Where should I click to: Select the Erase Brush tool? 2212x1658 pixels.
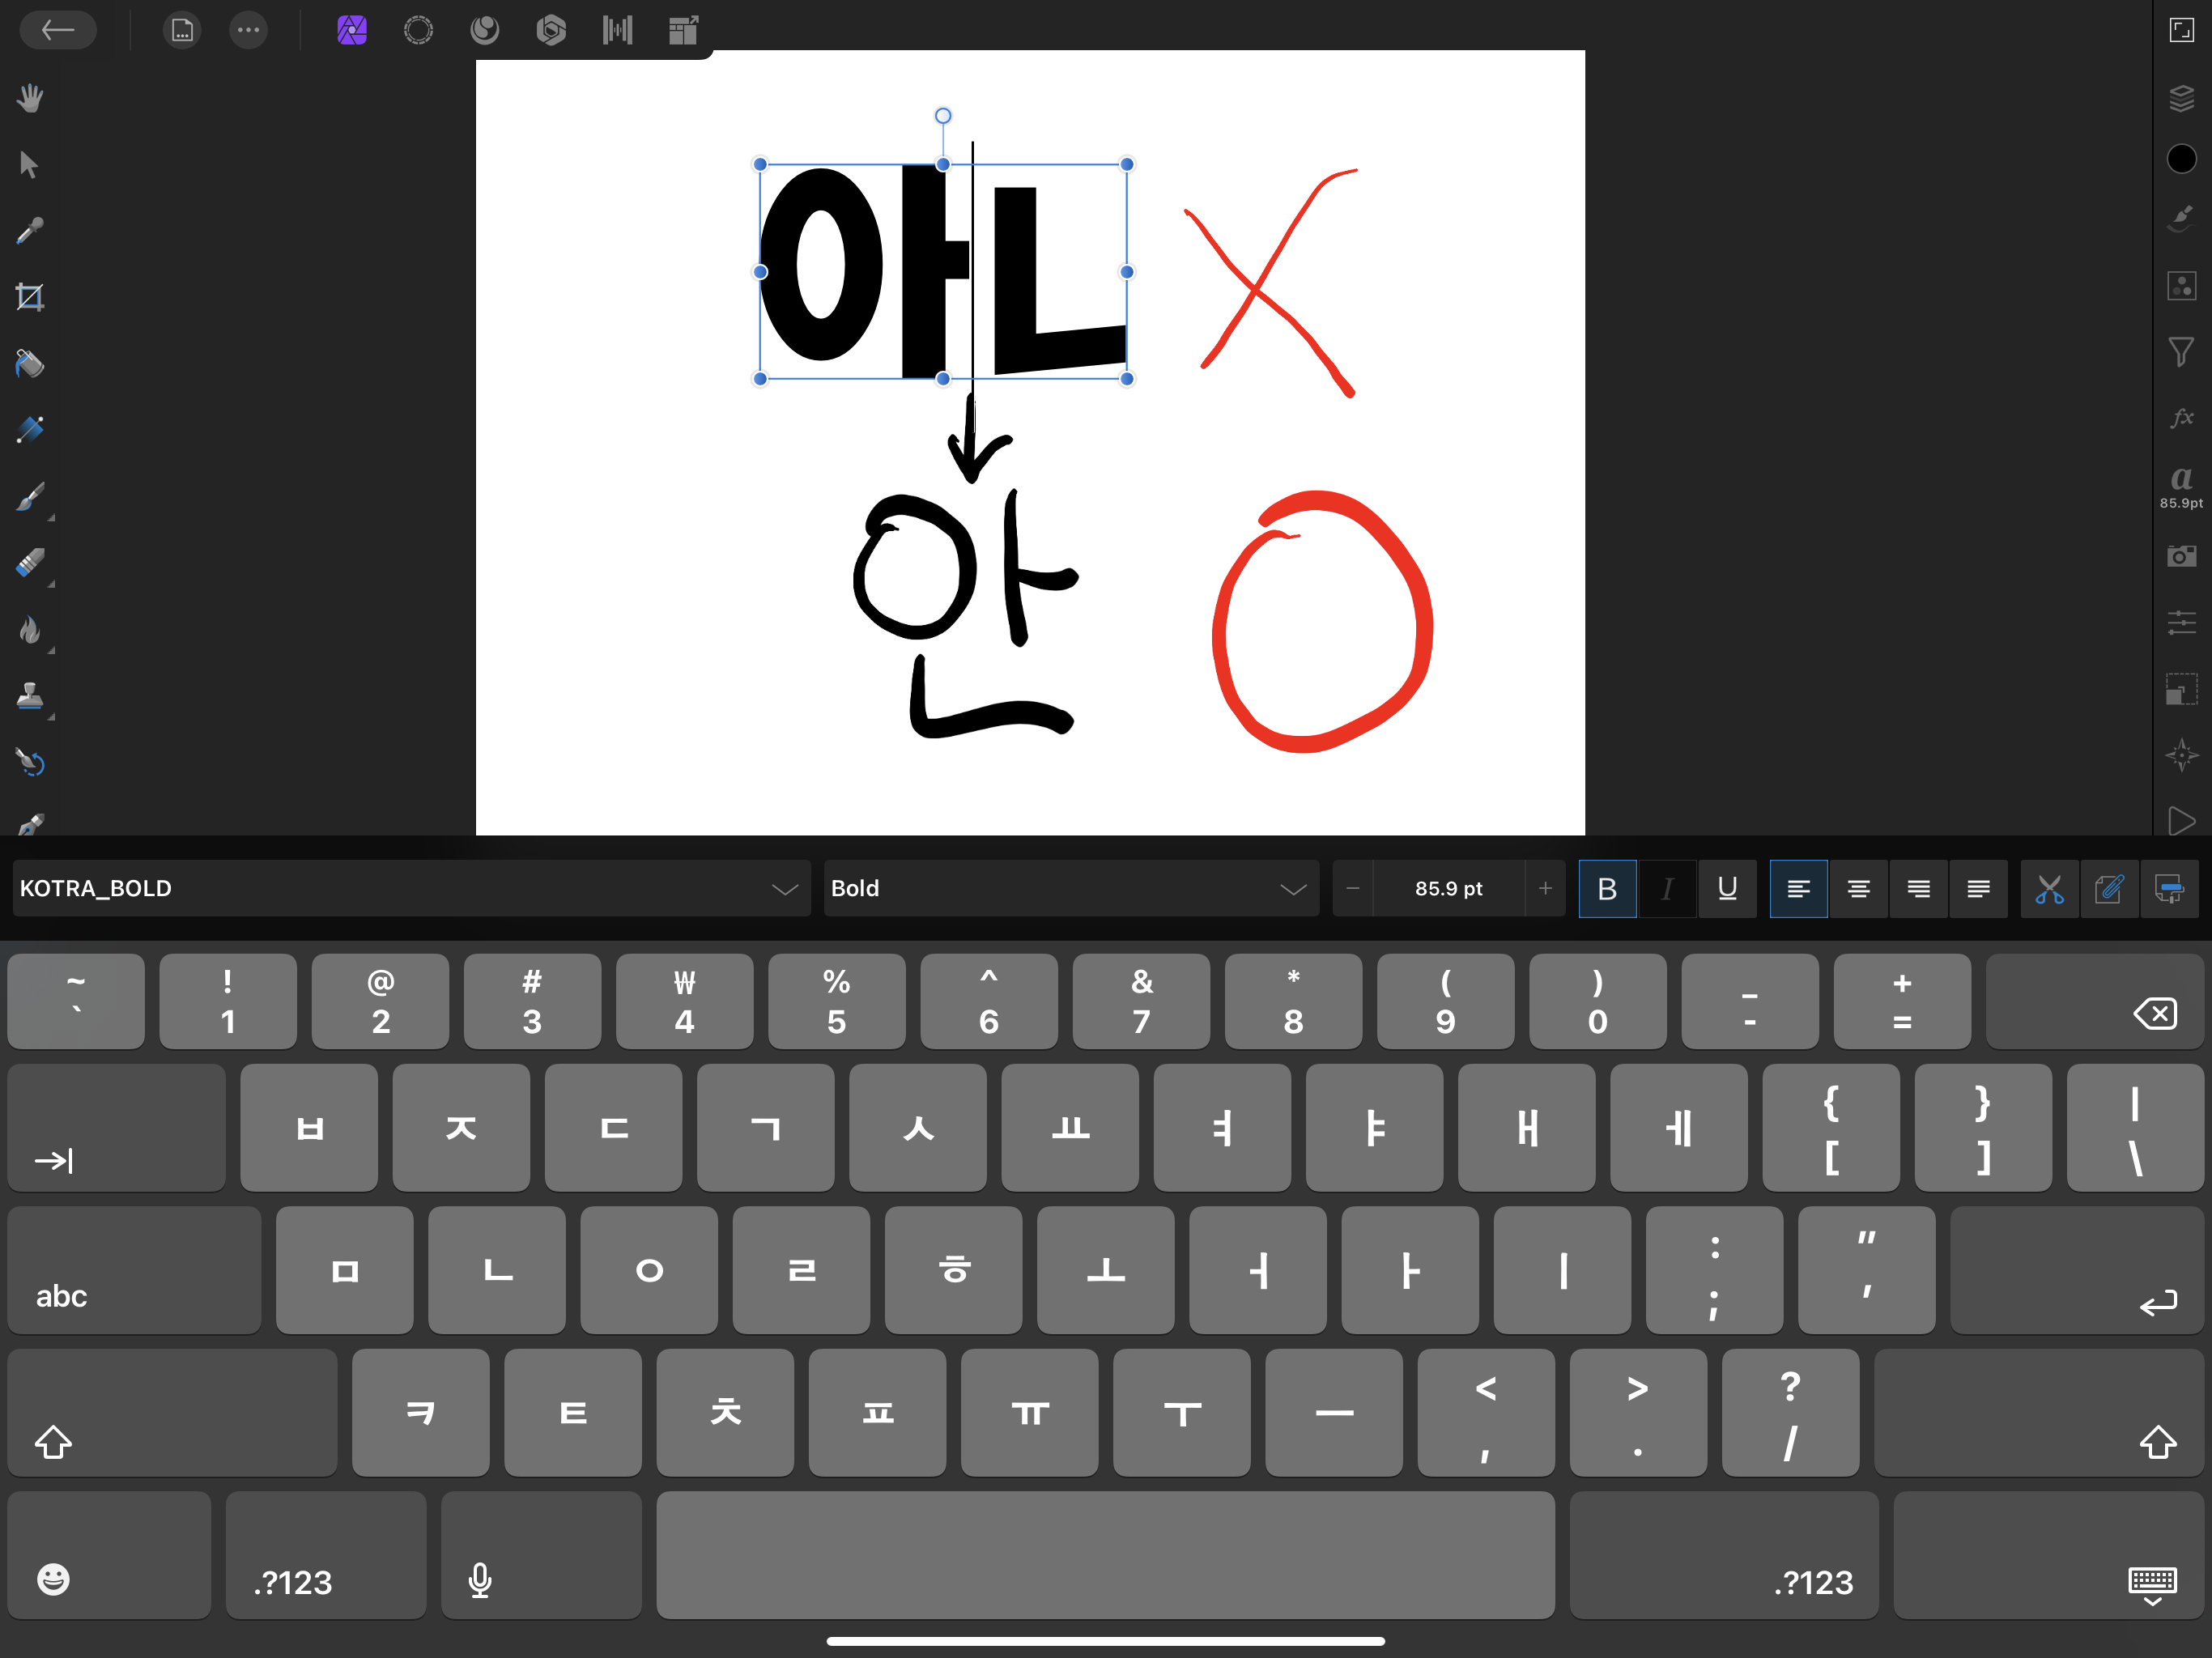(30, 562)
